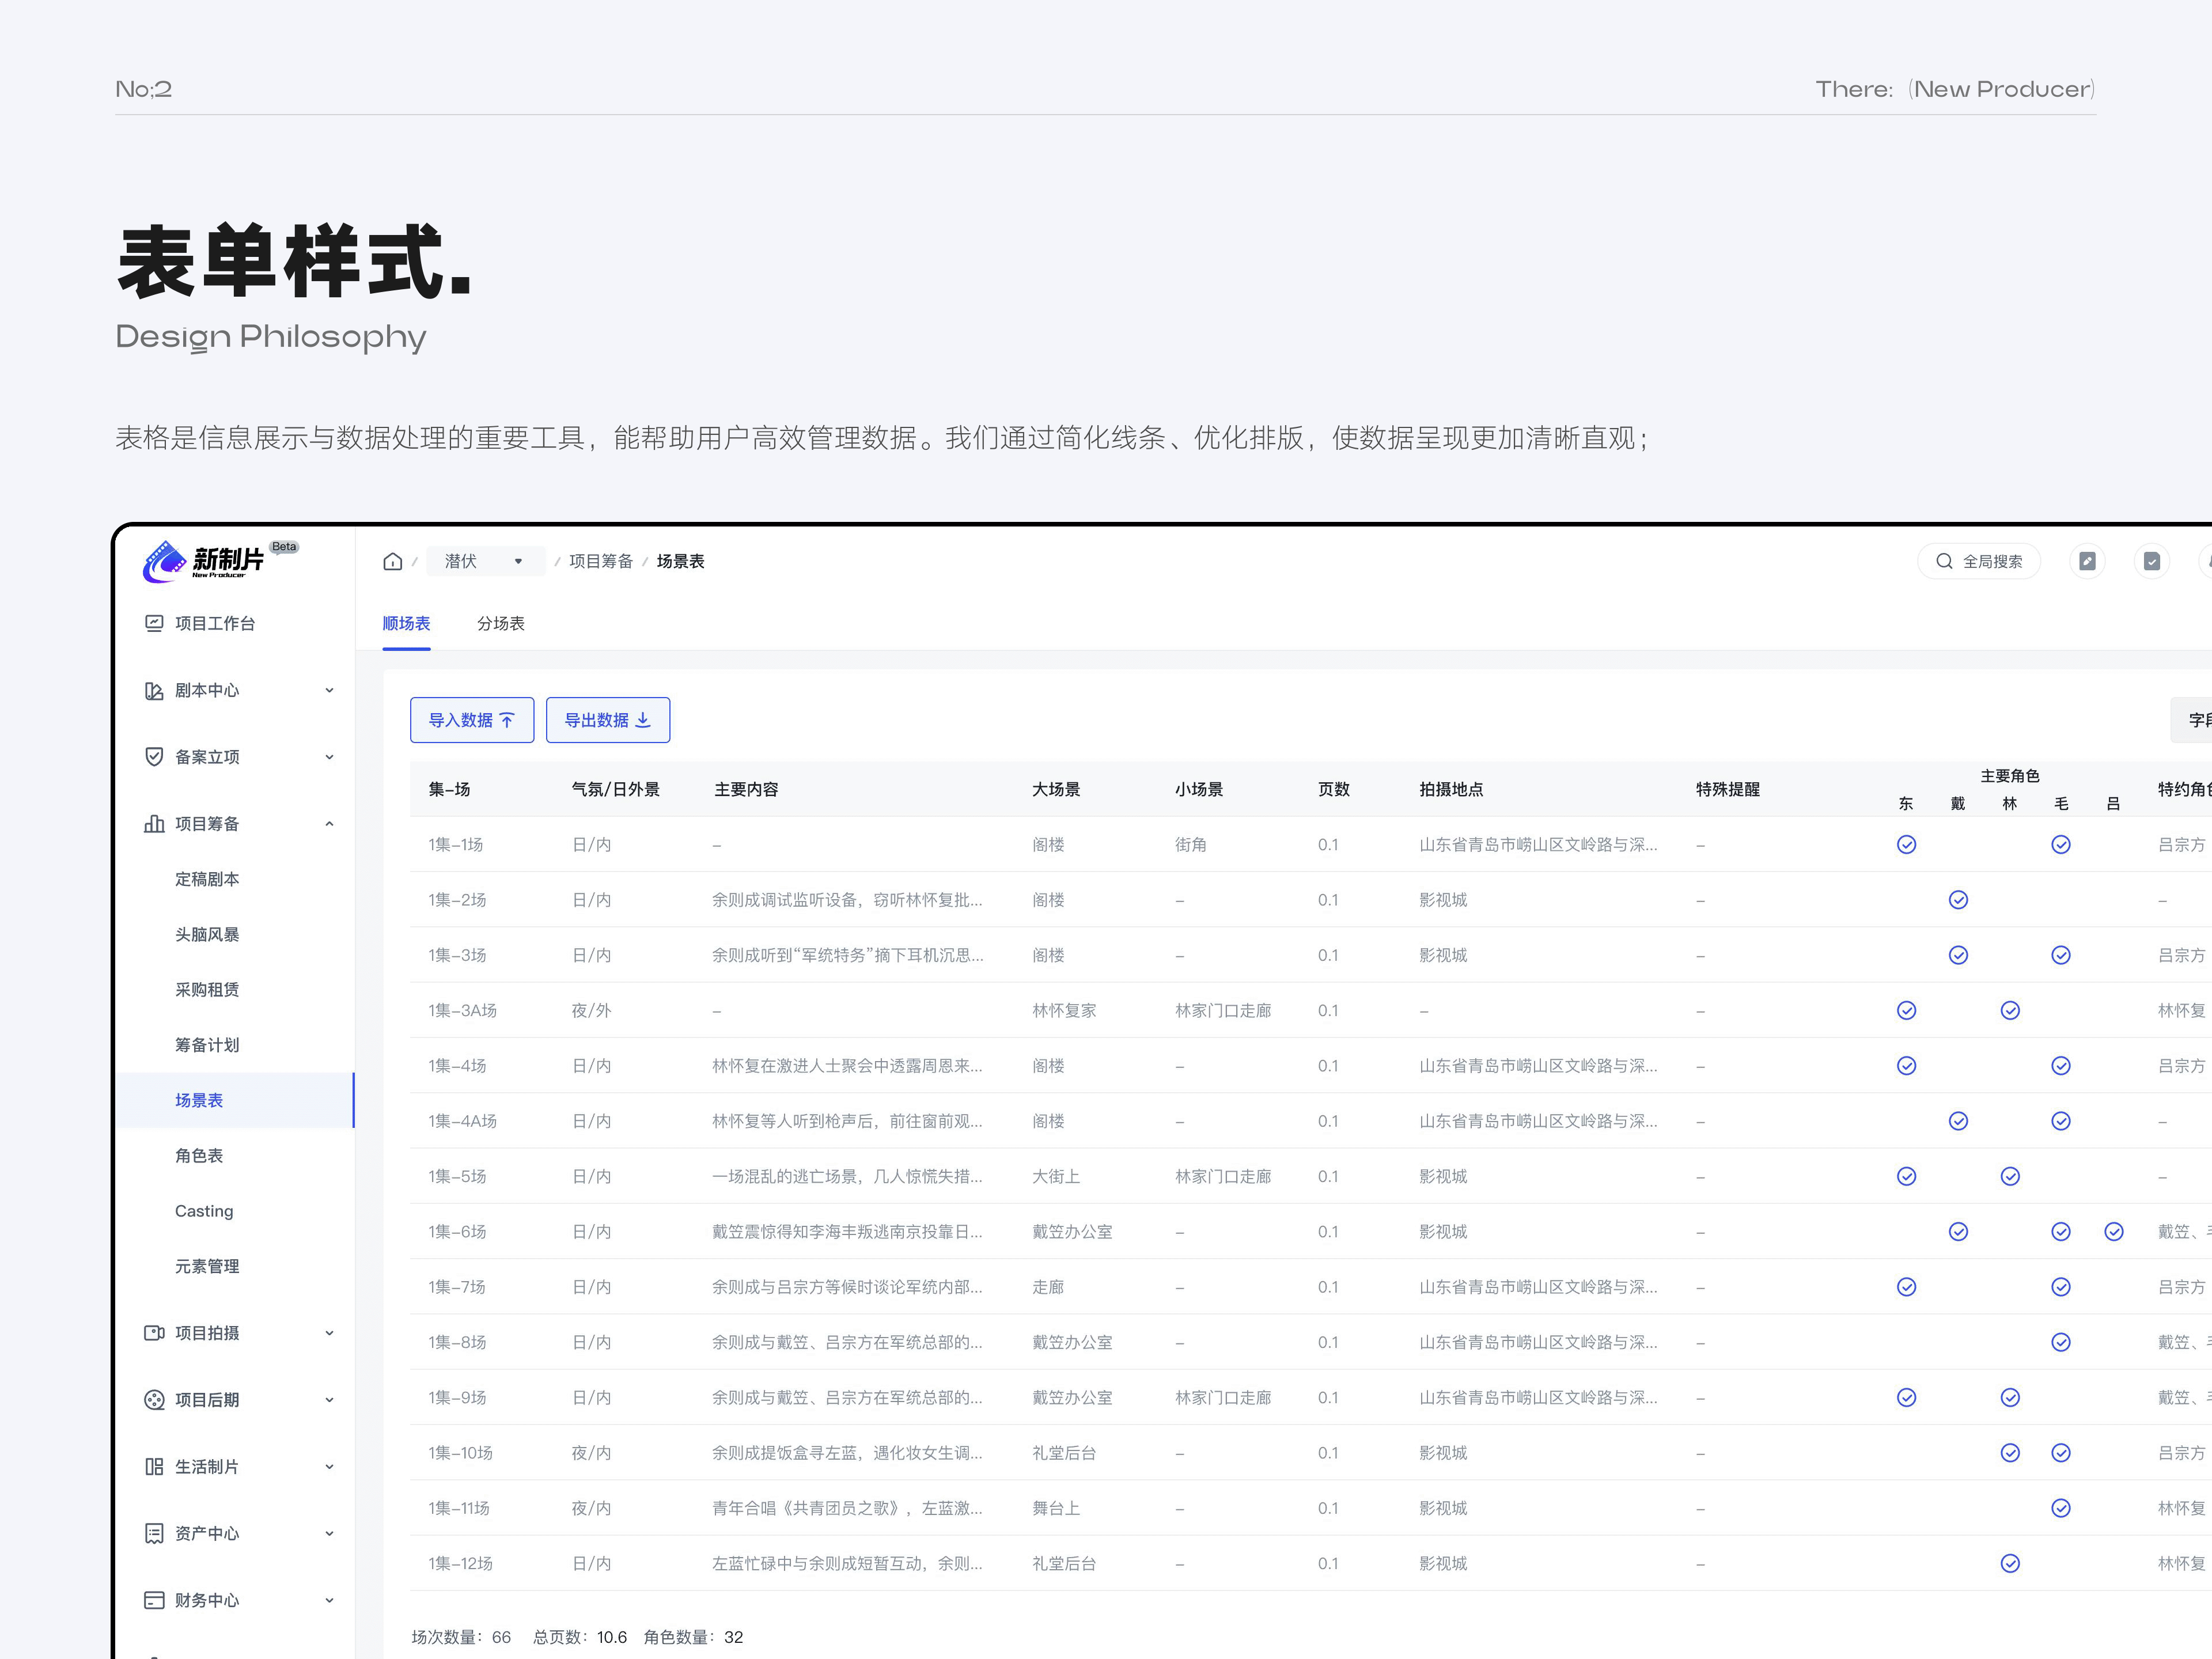Click 项目筹备 breadcrumb link

(601, 561)
